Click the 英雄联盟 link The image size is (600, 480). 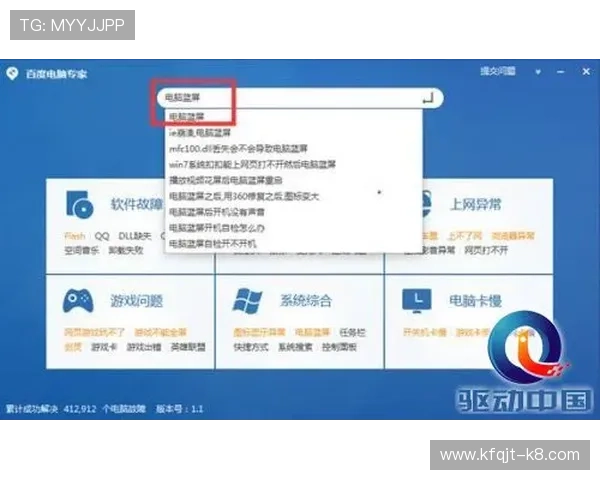188,347
